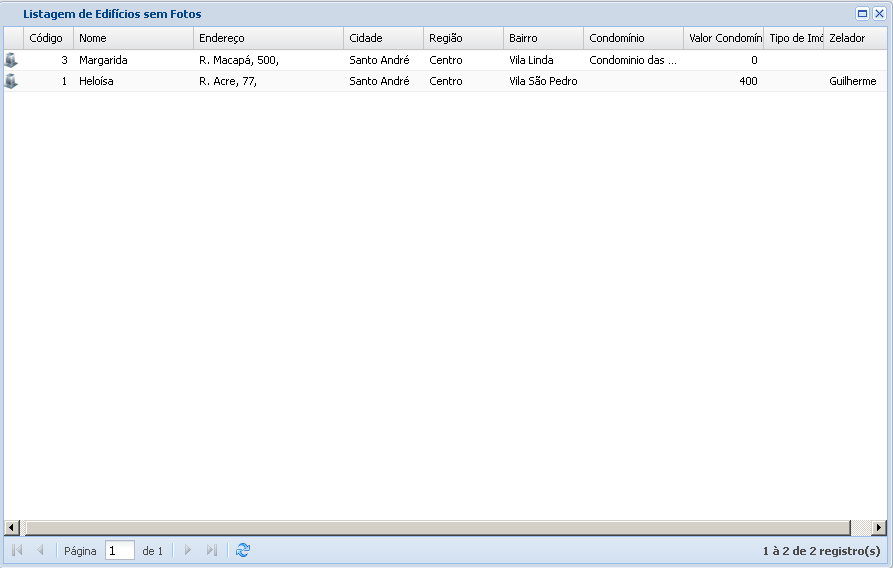The width and height of the screenshot is (893, 568).
Task: Select the Vila São Pedro cell
Action: point(543,81)
